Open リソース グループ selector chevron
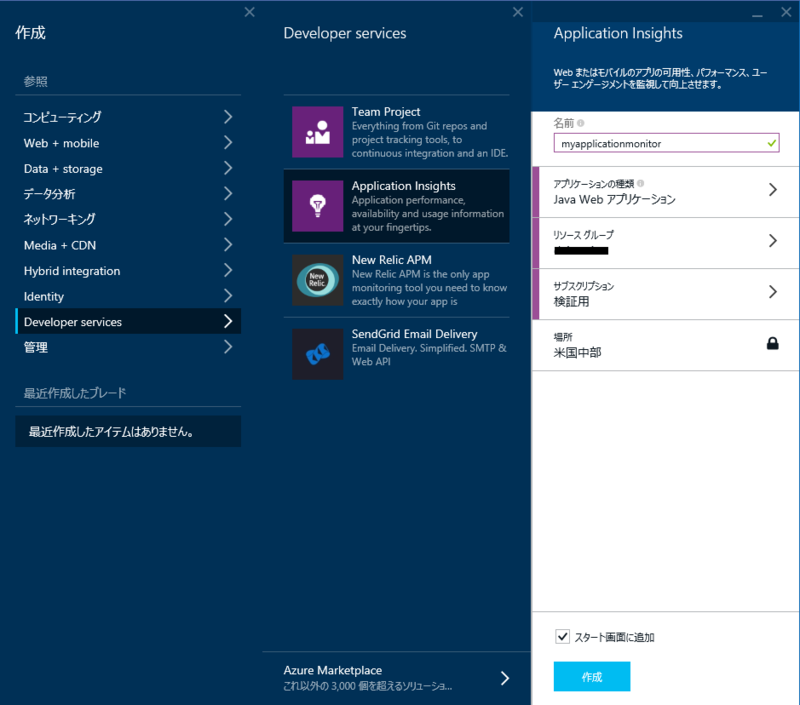This screenshot has width=800, height=705. pyautogui.click(x=772, y=241)
